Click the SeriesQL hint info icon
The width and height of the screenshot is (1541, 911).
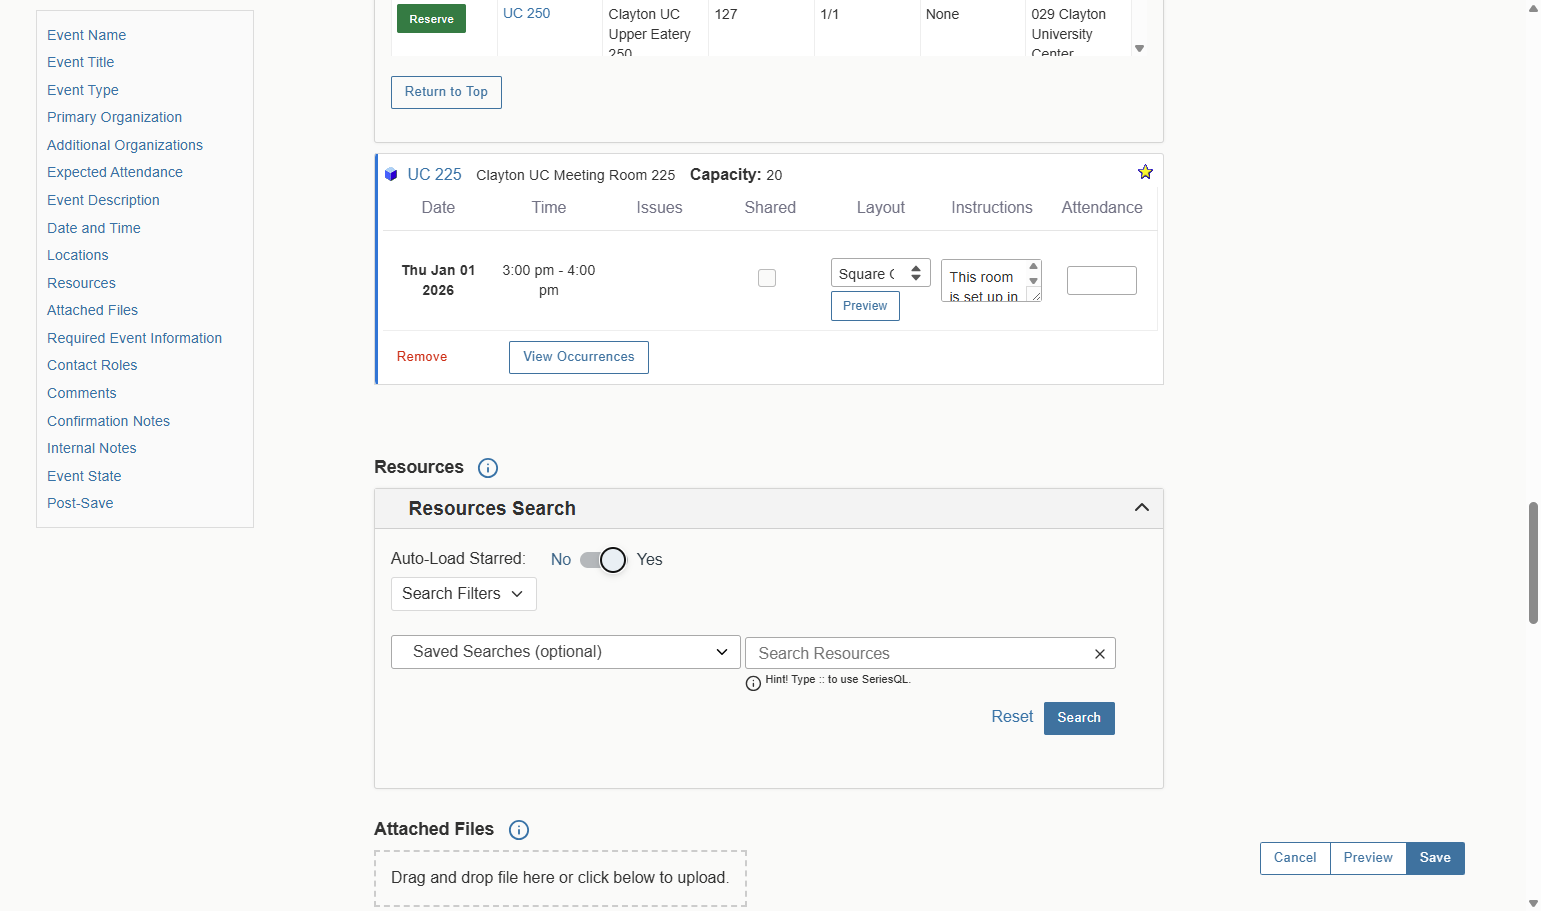[x=753, y=684]
